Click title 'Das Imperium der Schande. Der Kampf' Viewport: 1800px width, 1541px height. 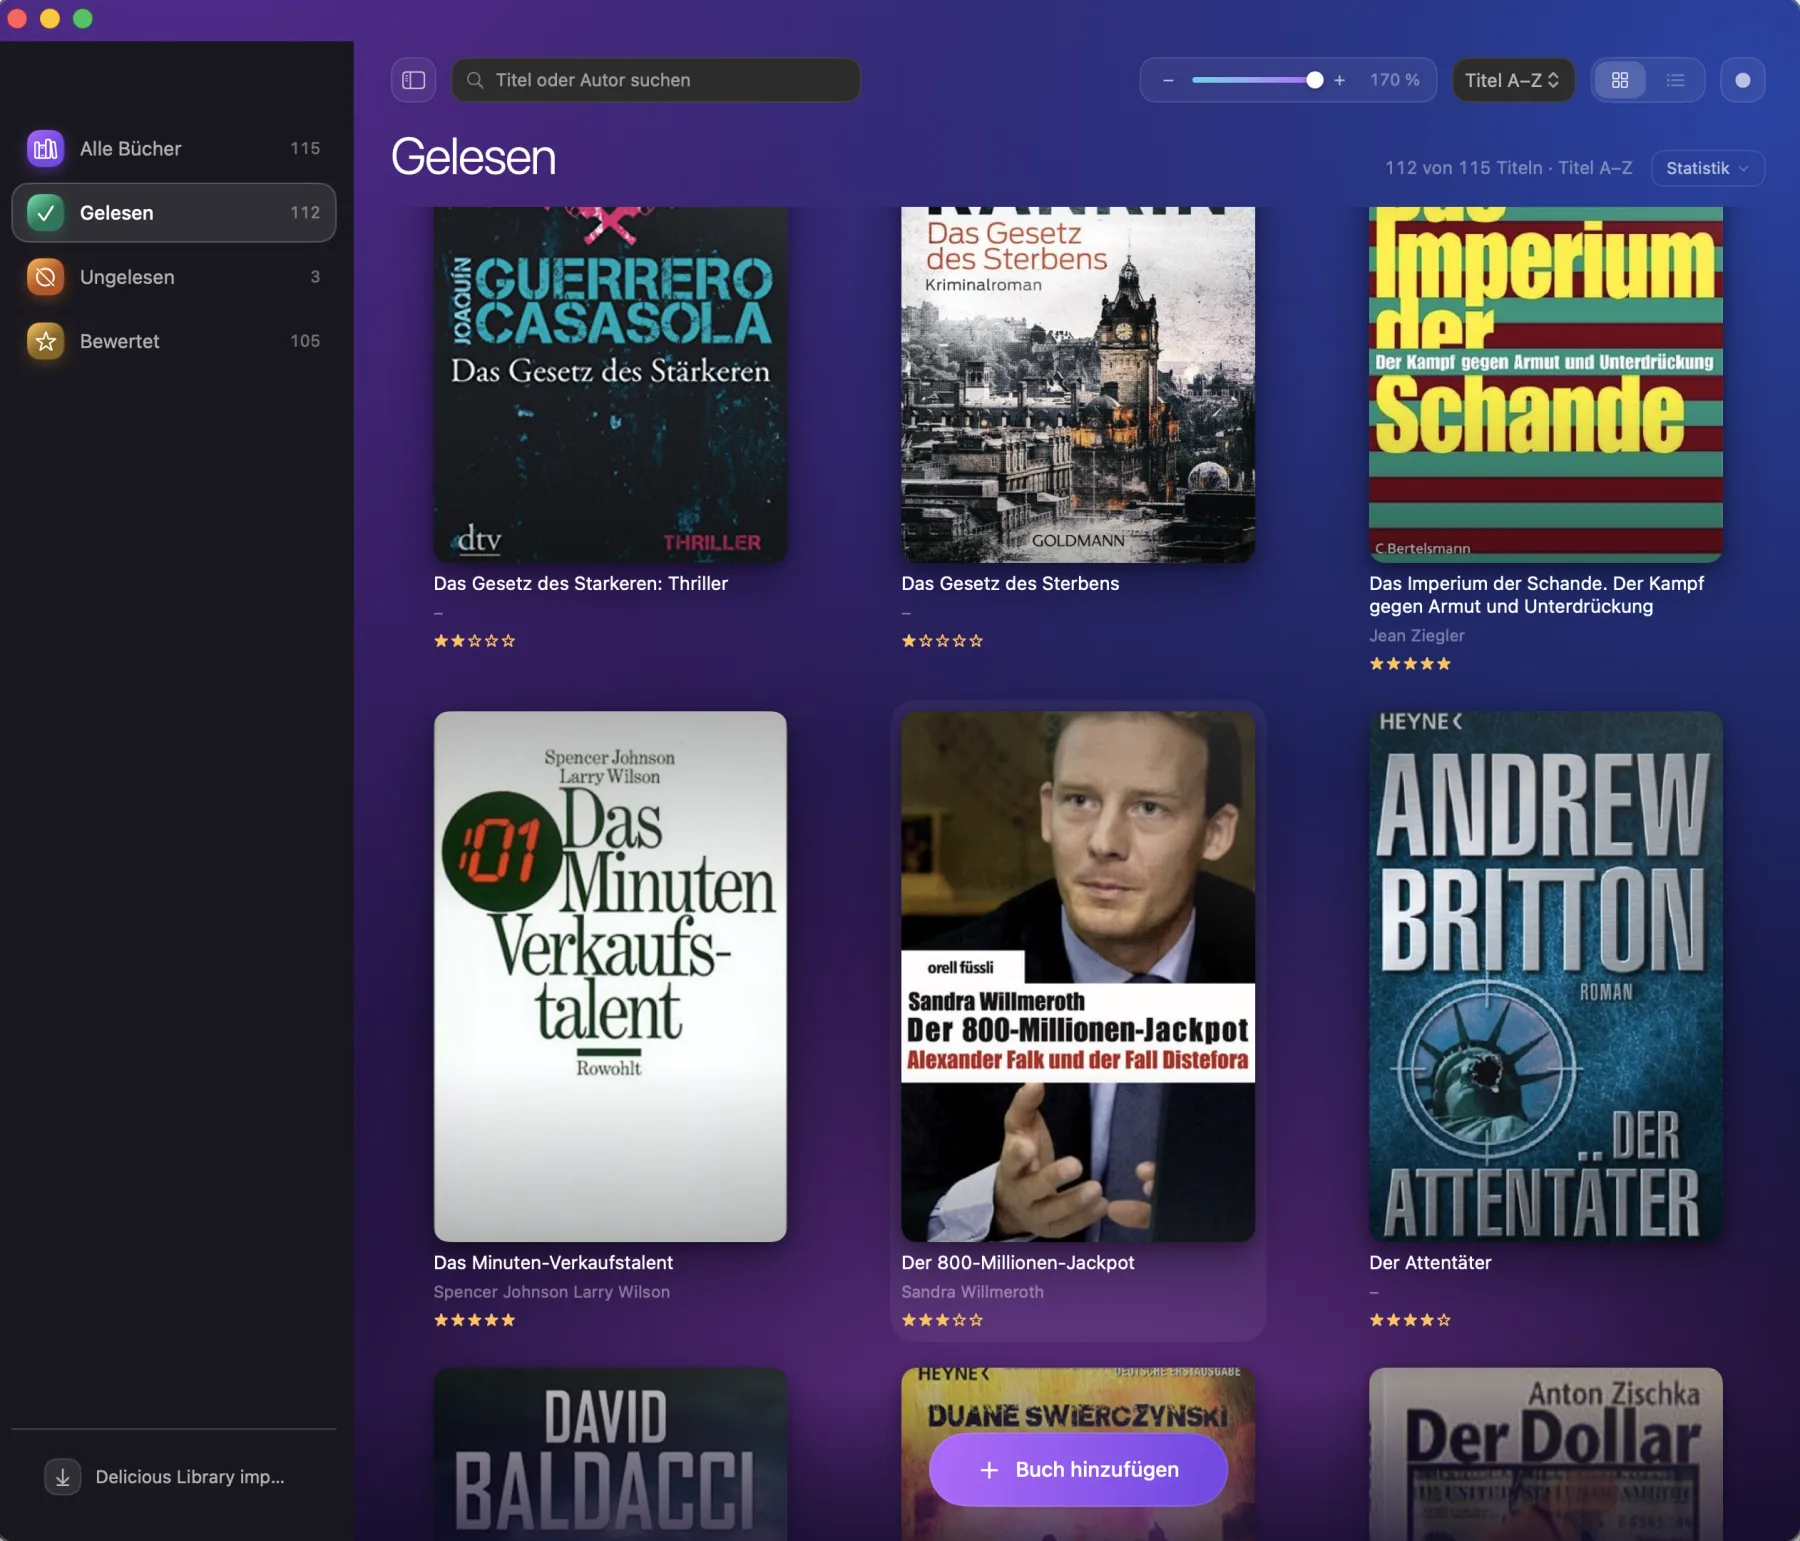coord(1537,584)
